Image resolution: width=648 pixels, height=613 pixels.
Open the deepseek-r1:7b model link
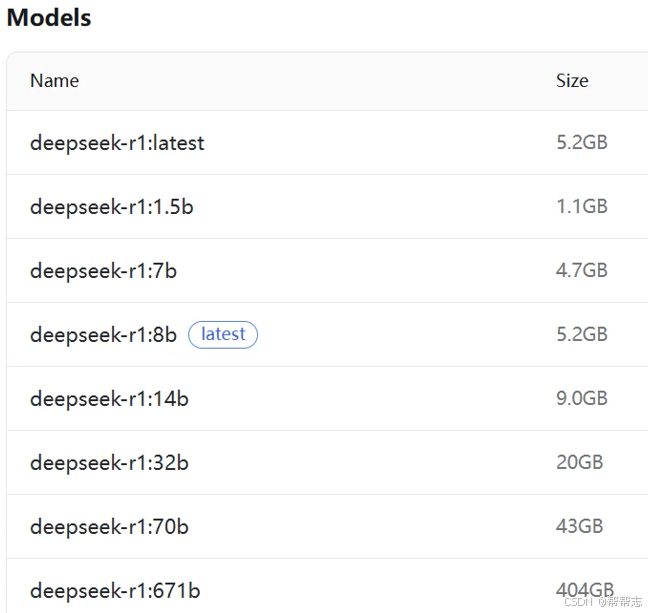pyautogui.click(x=103, y=271)
